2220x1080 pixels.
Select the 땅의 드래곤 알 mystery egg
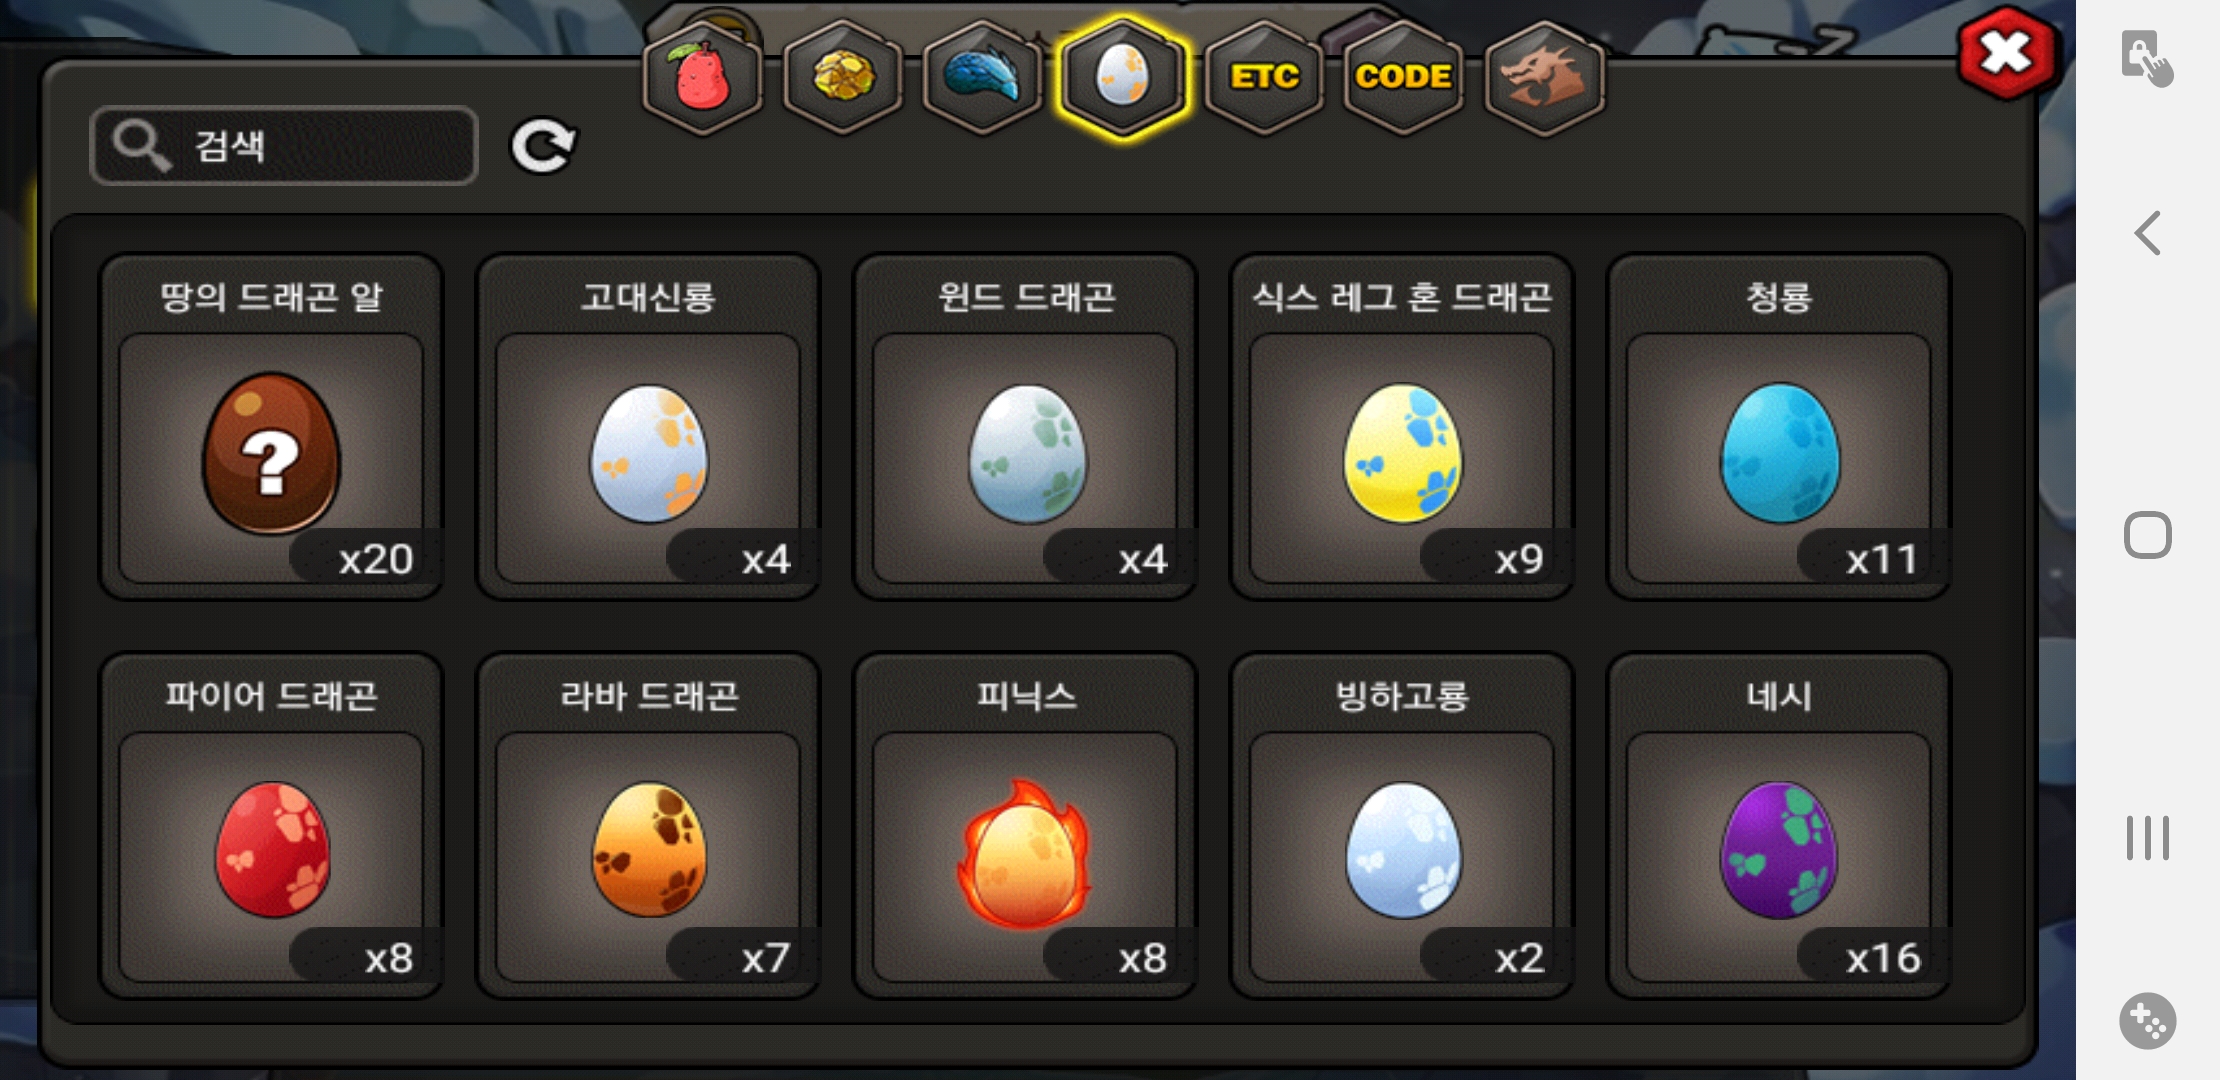271,427
